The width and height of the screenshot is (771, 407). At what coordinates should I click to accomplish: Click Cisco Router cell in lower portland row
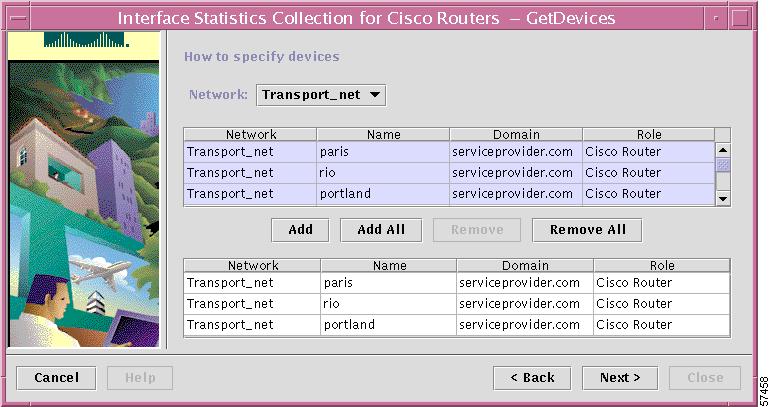[x=662, y=325]
